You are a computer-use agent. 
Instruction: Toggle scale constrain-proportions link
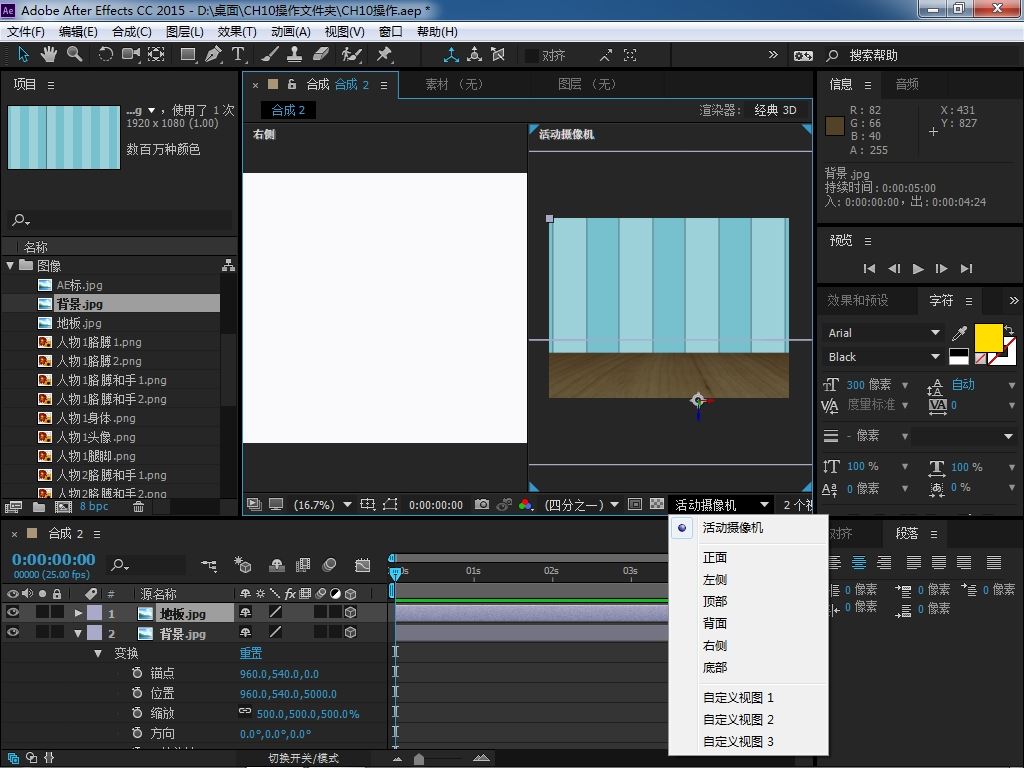[245, 711]
